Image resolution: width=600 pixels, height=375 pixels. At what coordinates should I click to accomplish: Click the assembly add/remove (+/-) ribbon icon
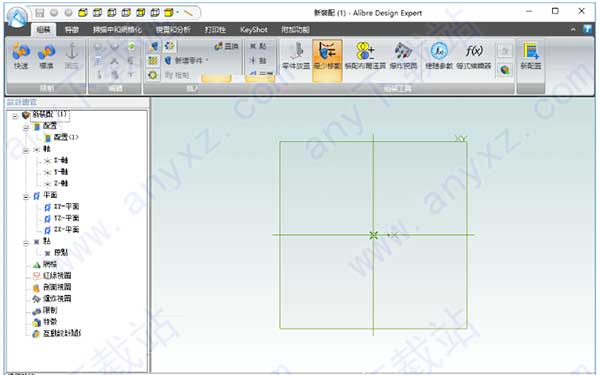pos(365,56)
